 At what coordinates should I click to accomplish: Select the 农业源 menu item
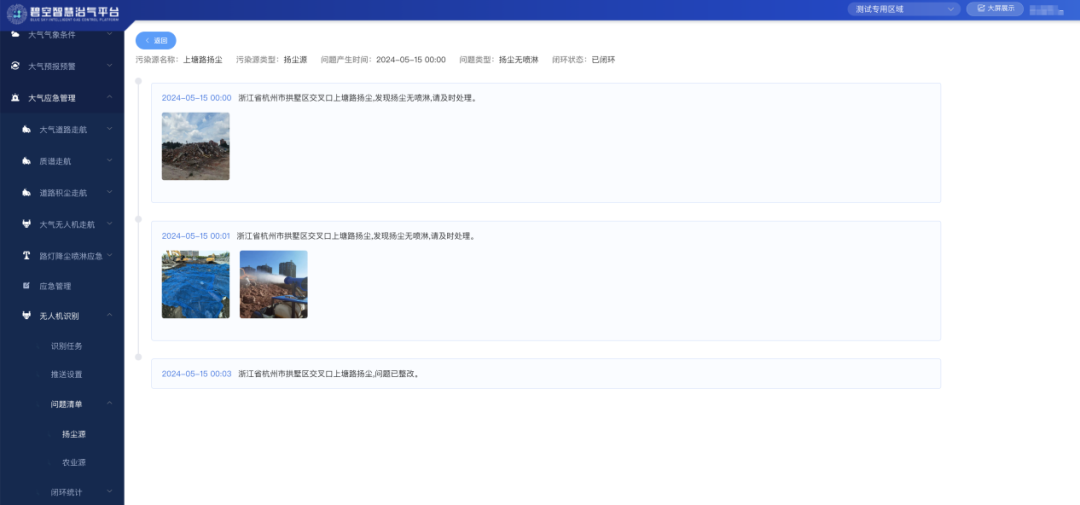(x=74, y=463)
